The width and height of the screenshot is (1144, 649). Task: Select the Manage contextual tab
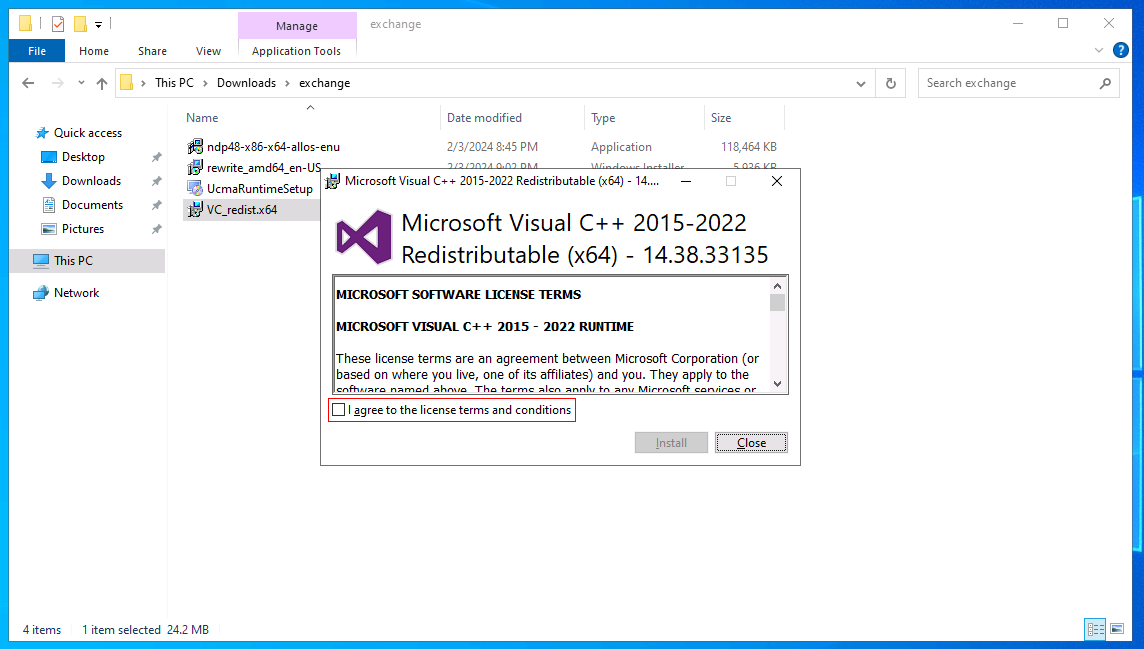pyautogui.click(x=297, y=26)
